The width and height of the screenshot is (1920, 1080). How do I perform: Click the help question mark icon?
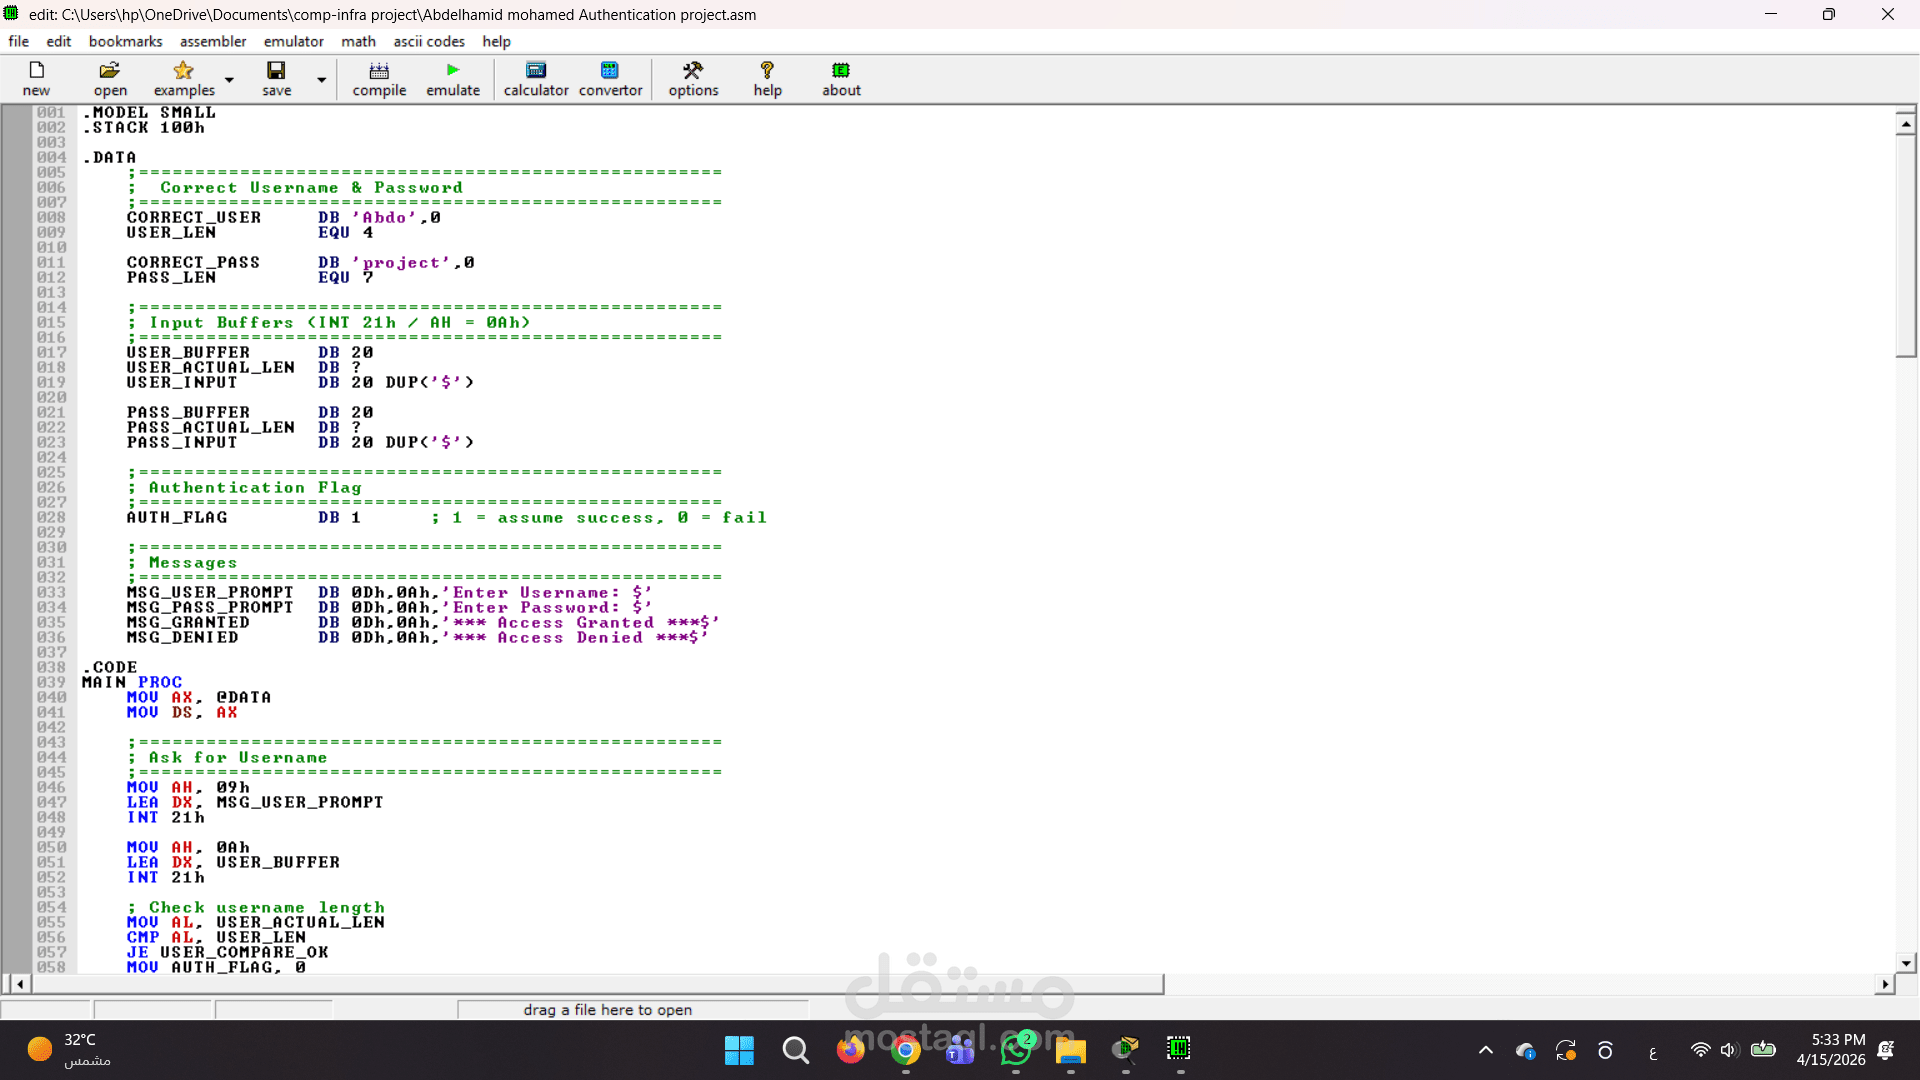pyautogui.click(x=767, y=70)
